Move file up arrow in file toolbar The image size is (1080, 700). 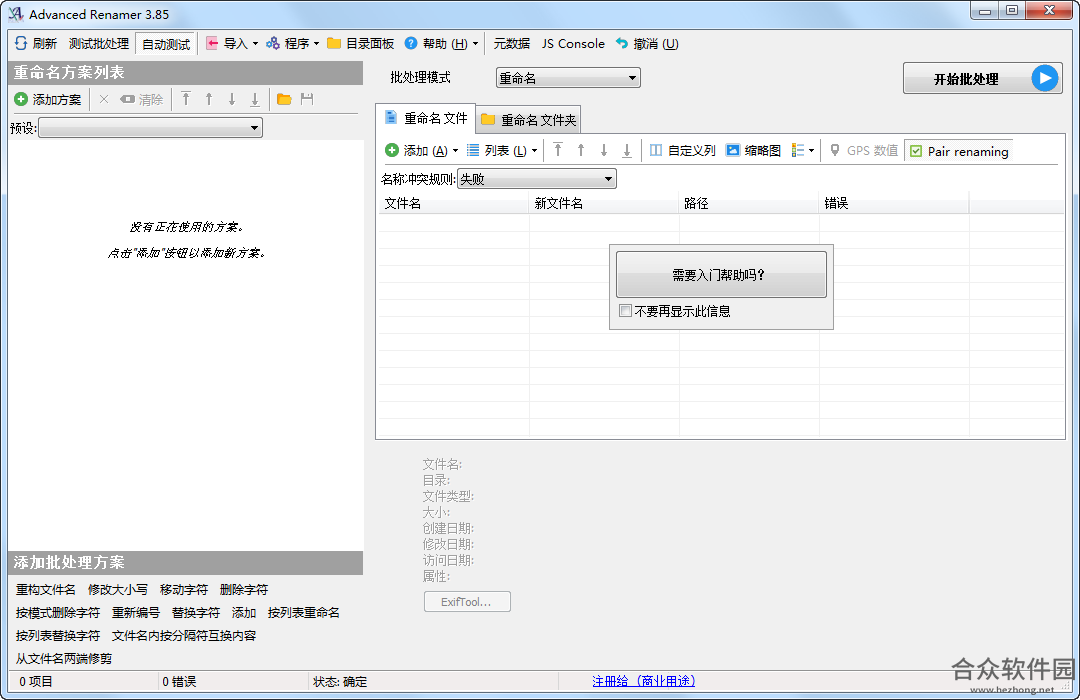(x=581, y=150)
